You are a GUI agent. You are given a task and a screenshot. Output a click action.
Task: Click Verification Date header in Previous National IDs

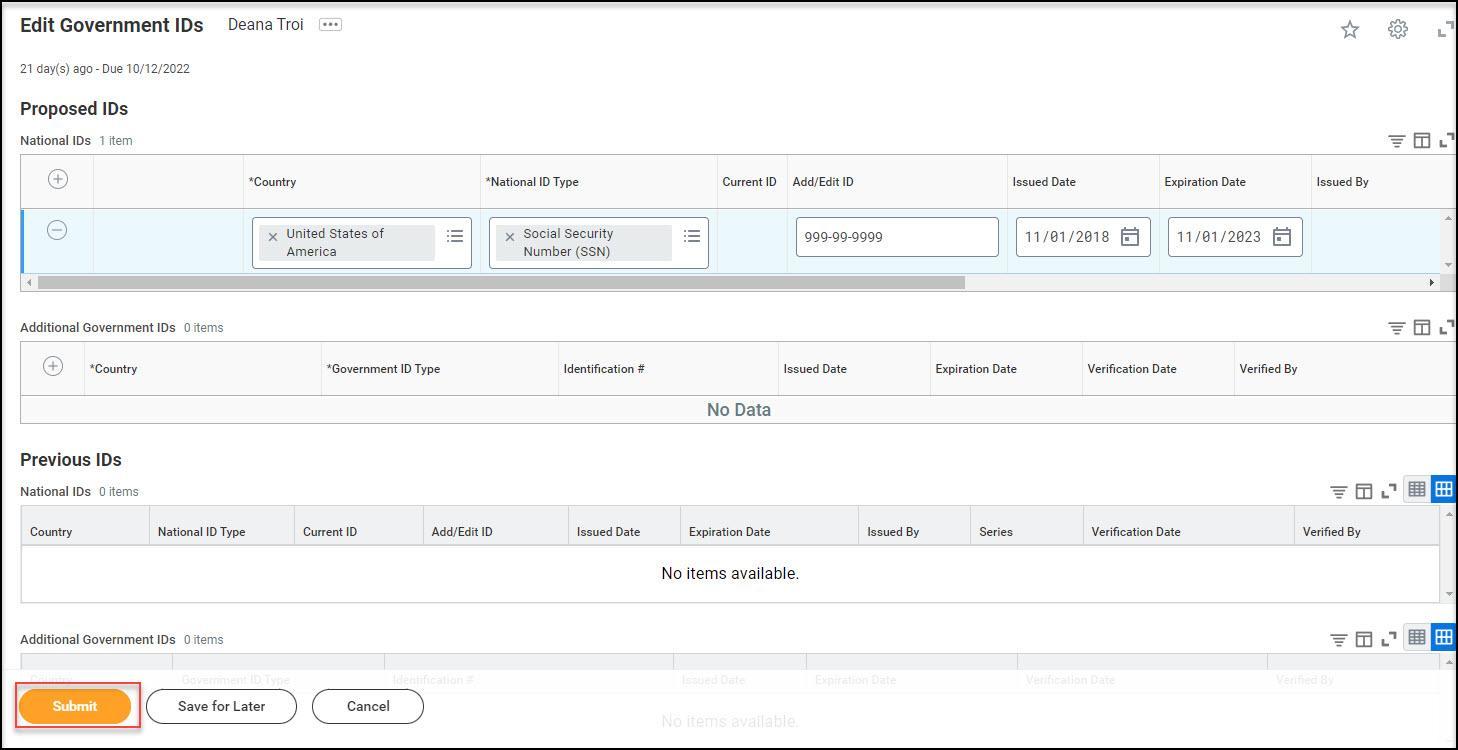(x=1136, y=532)
